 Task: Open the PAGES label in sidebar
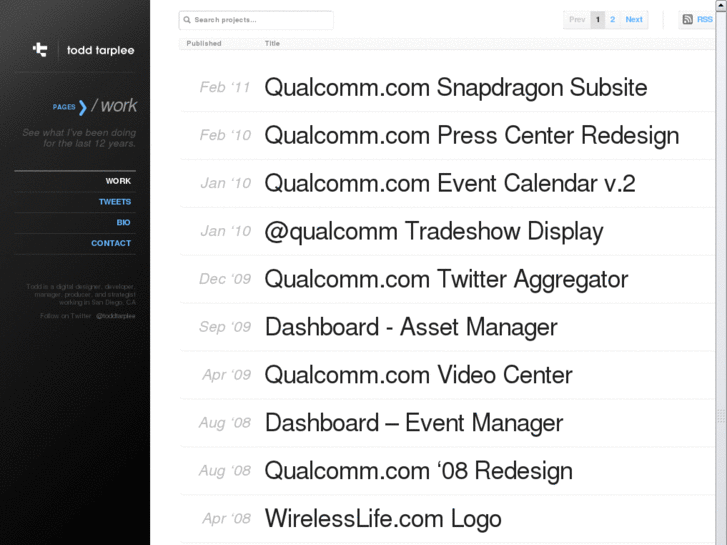click(x=64, y=107)
